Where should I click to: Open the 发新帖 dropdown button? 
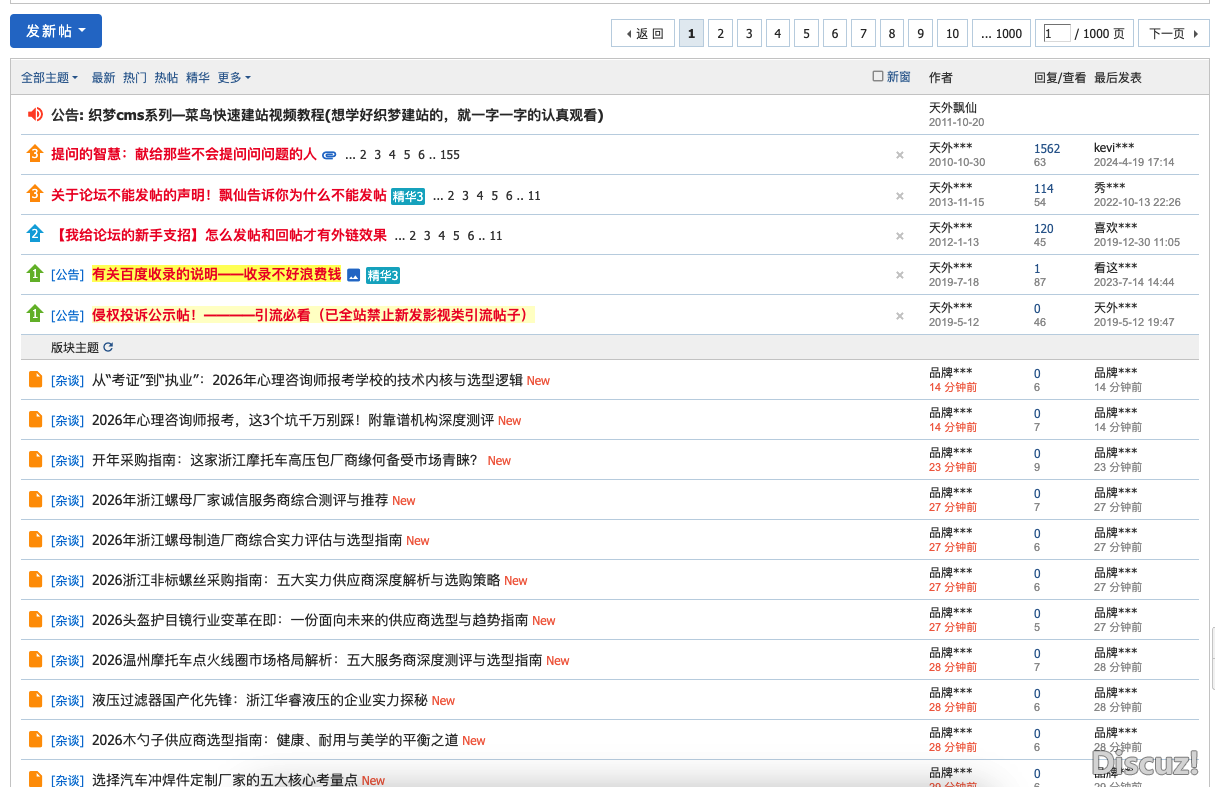click(x=56, y=31)
